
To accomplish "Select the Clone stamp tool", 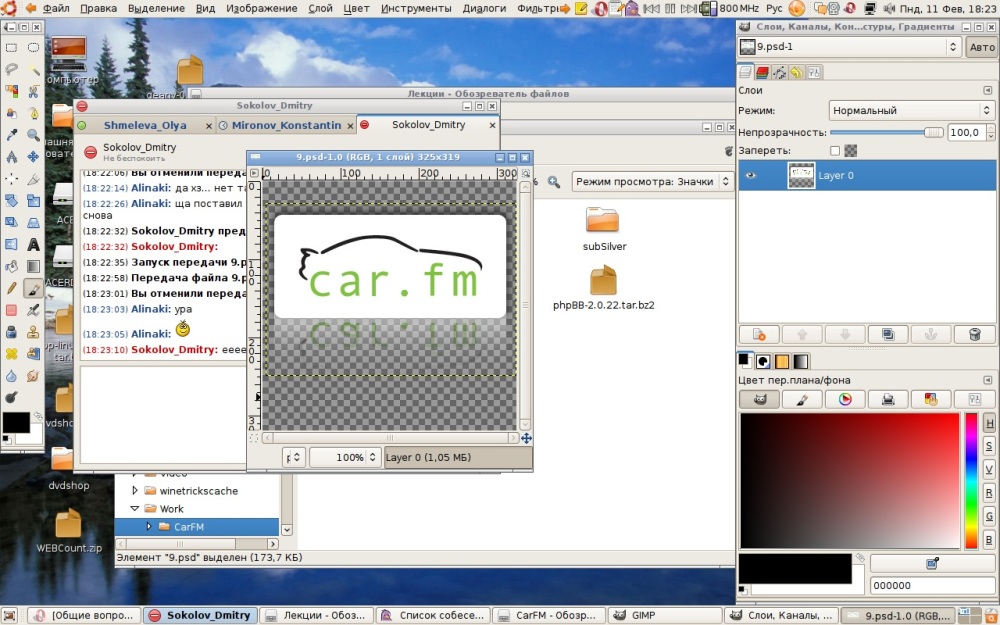I will [x=33, y=332].
